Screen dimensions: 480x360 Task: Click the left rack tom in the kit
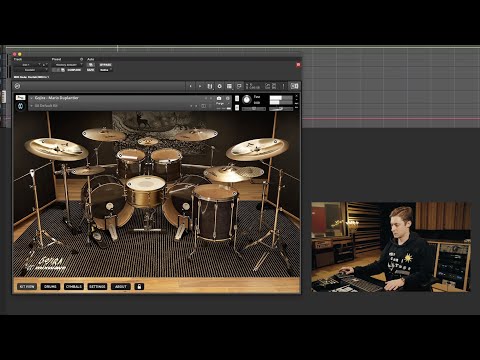[131, 162]
